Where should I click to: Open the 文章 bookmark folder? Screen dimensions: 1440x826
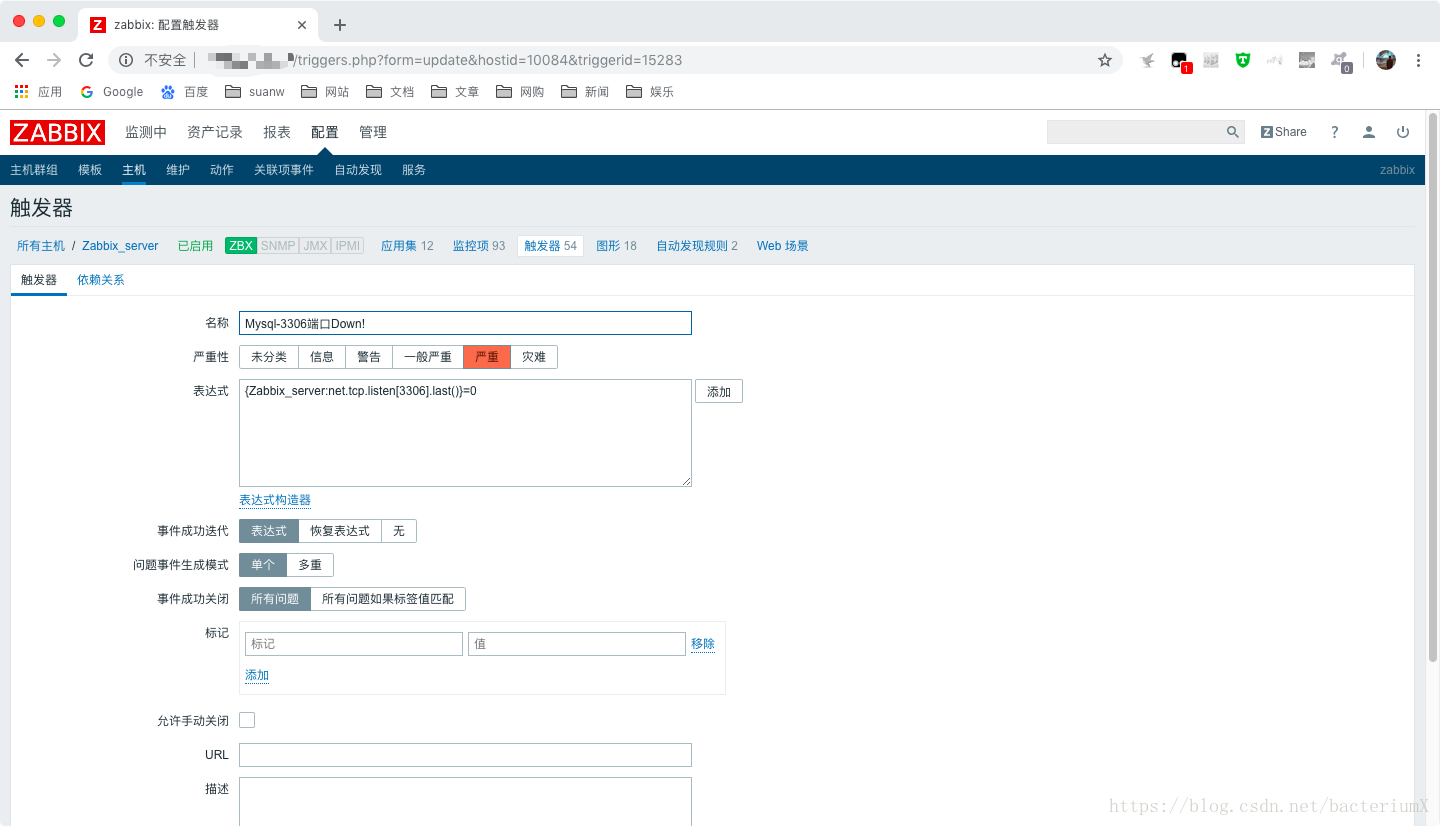455,91
